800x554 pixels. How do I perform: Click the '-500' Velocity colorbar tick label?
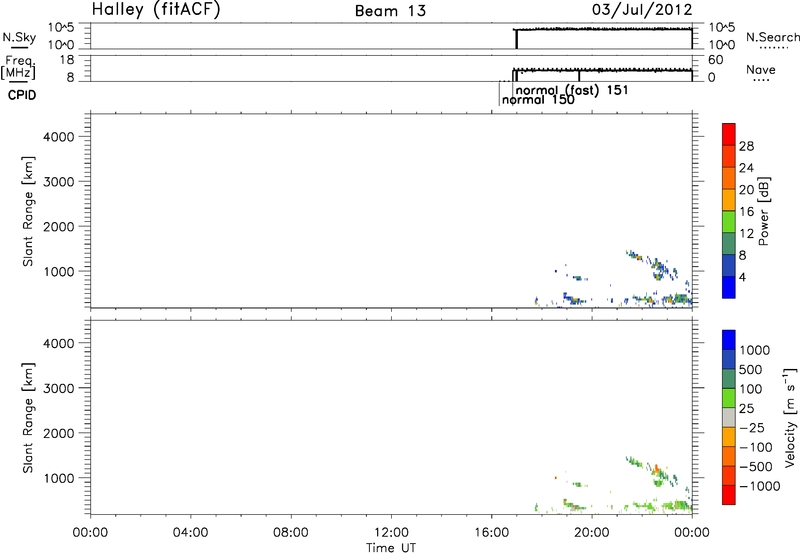[756, 466]
